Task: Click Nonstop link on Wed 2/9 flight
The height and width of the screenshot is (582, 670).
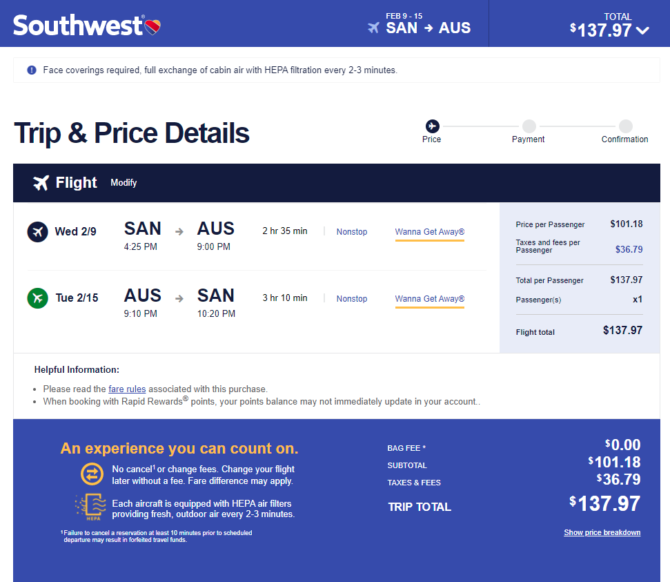Action: tap(352, 232)
